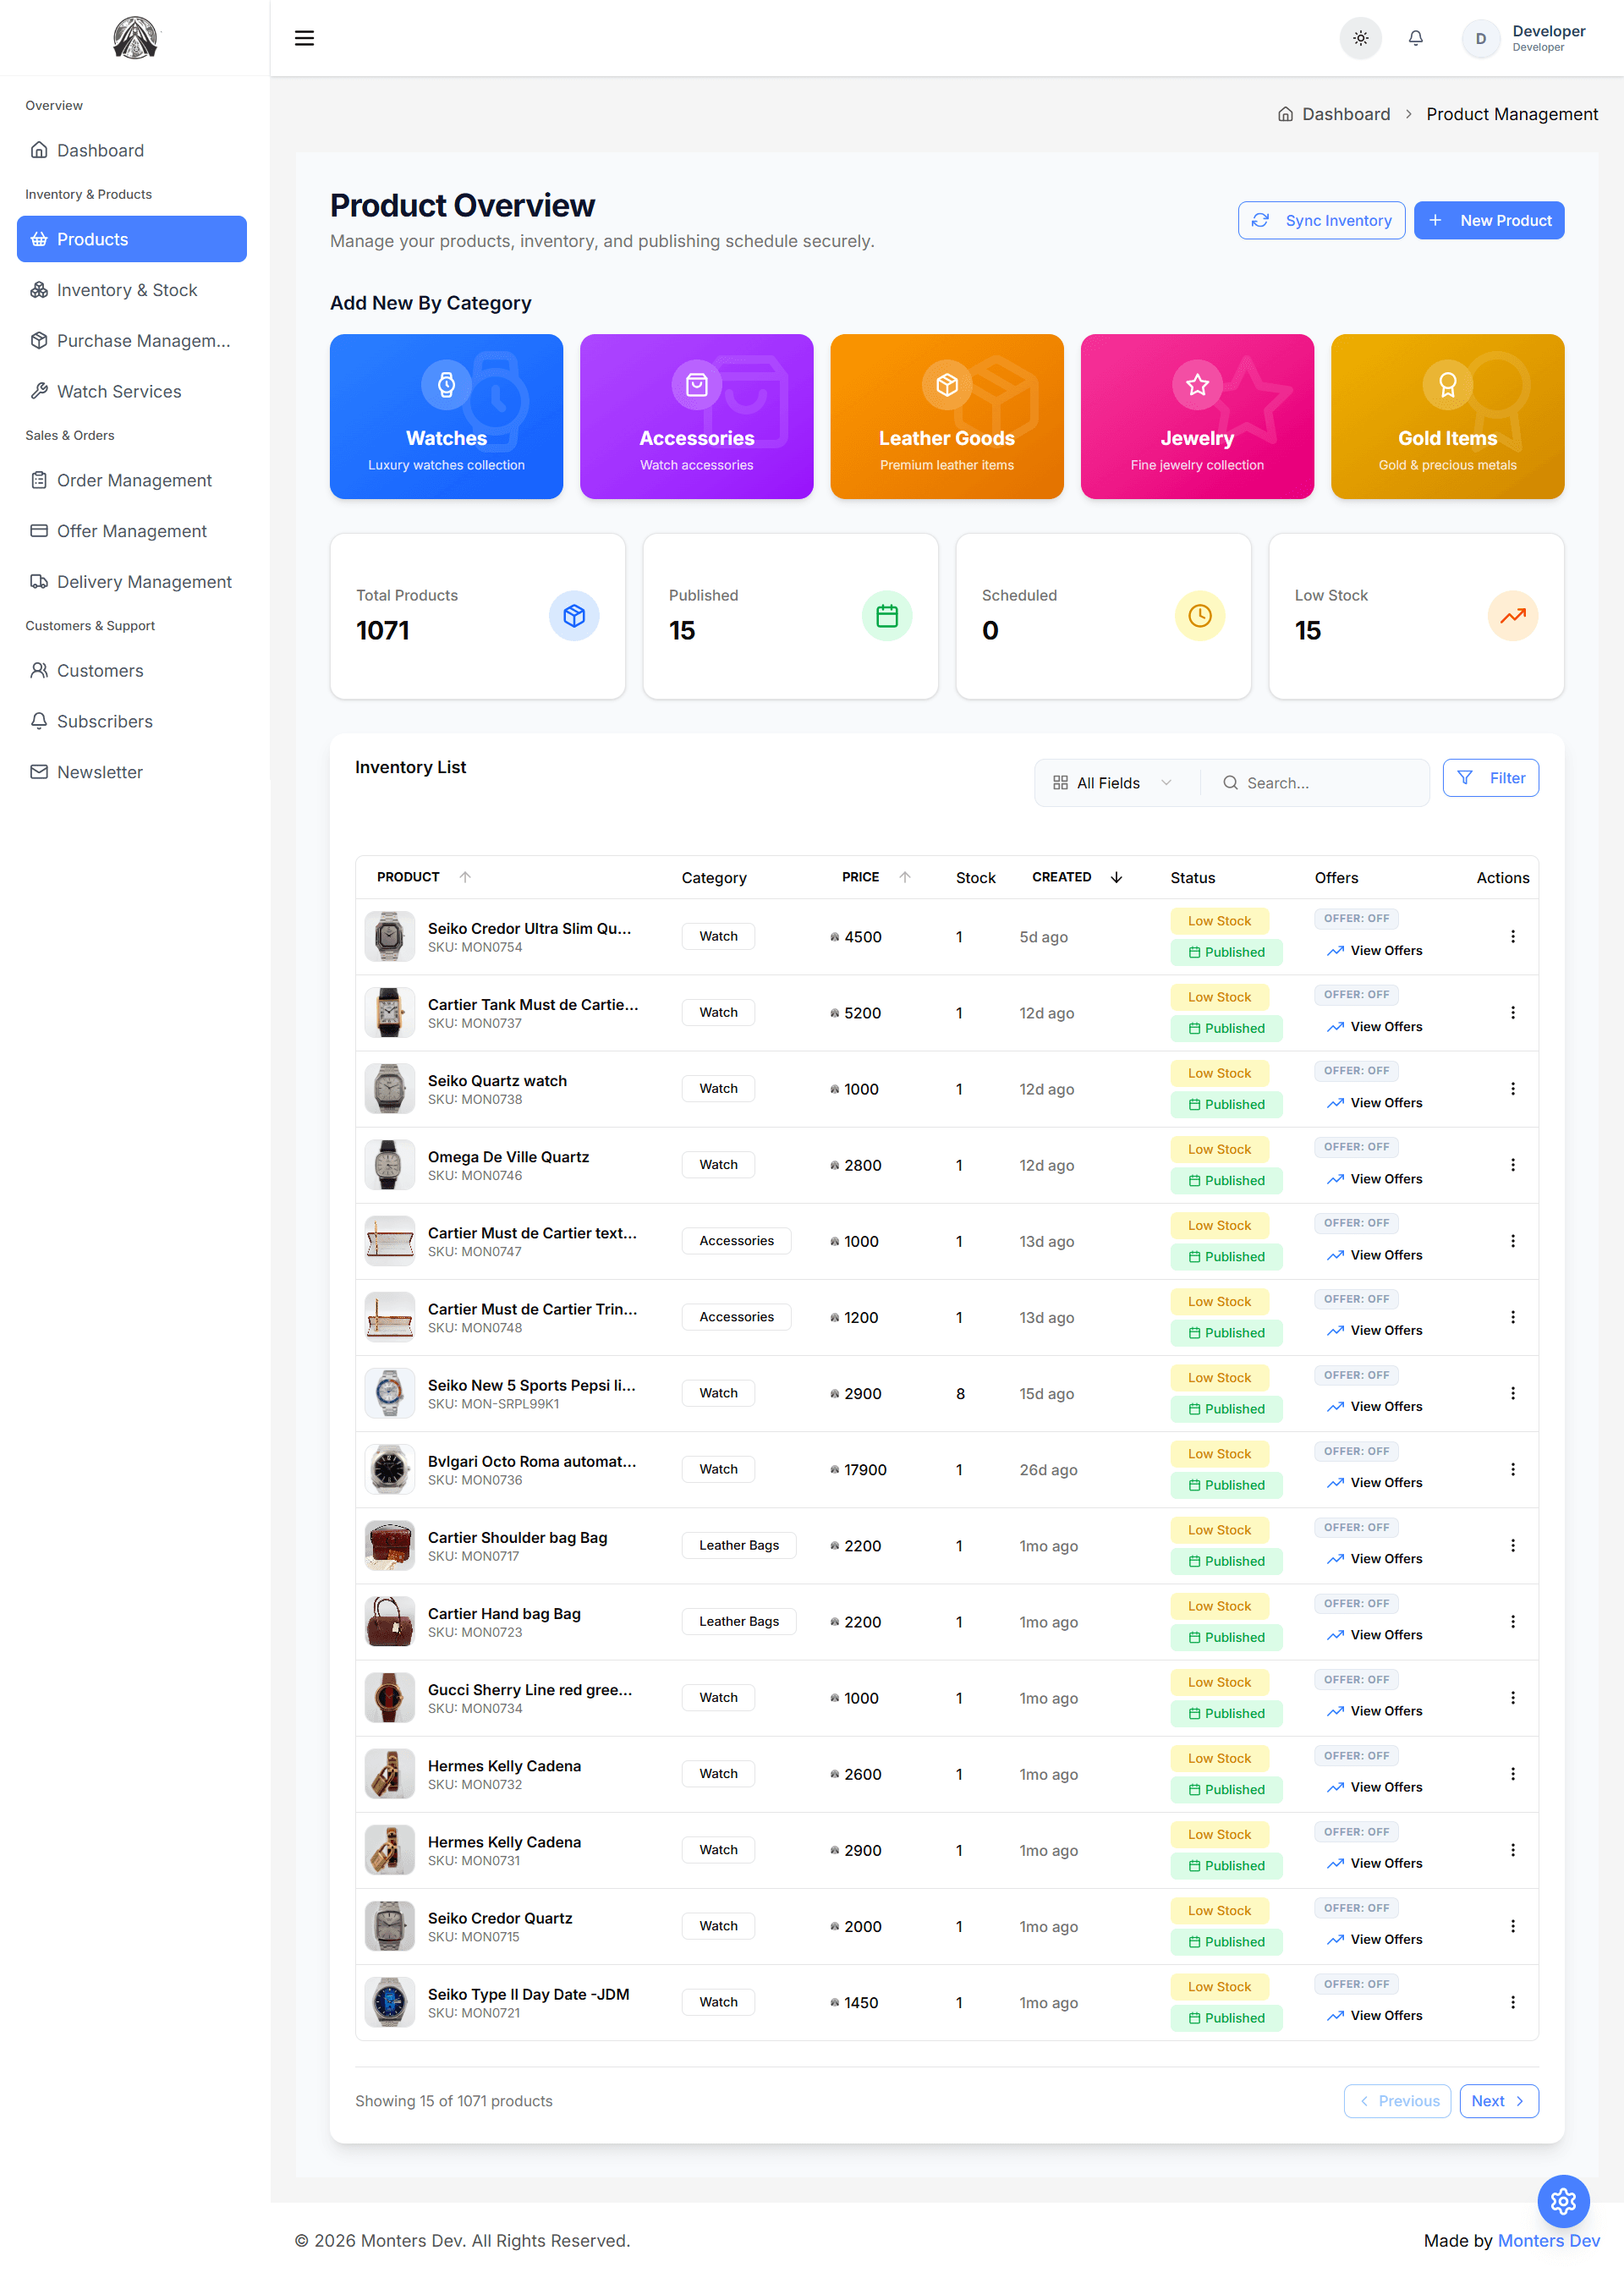Open actions kebab menu for Seiko Quartz watch
This screenshot has height=2278, width=1624.
[1513, 1088]
